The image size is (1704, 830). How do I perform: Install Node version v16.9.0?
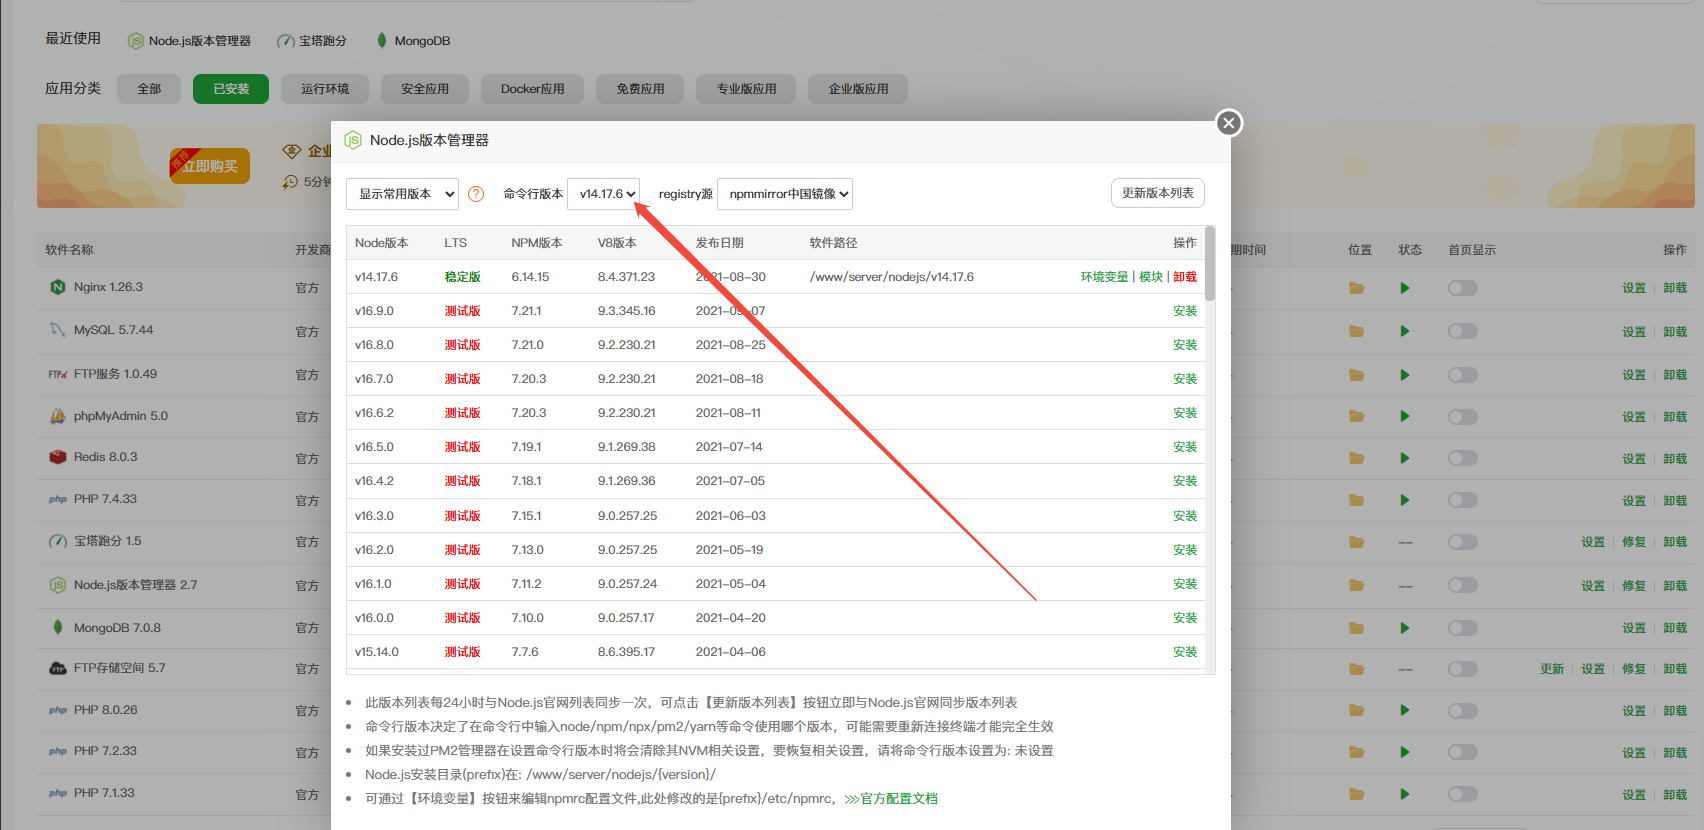1184,311
